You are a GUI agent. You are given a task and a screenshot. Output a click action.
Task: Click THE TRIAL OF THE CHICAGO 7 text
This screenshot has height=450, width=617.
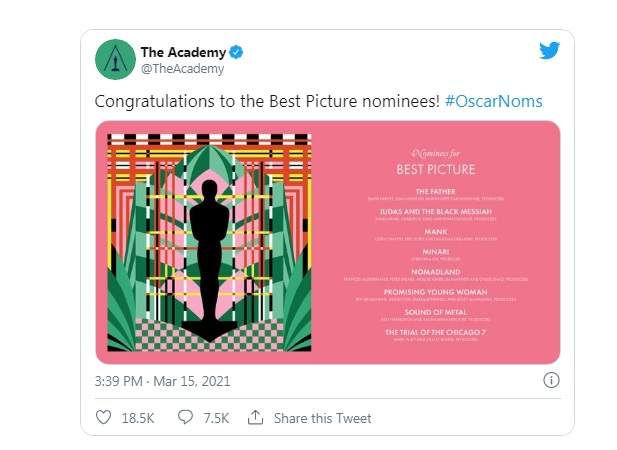coord(435,330)
